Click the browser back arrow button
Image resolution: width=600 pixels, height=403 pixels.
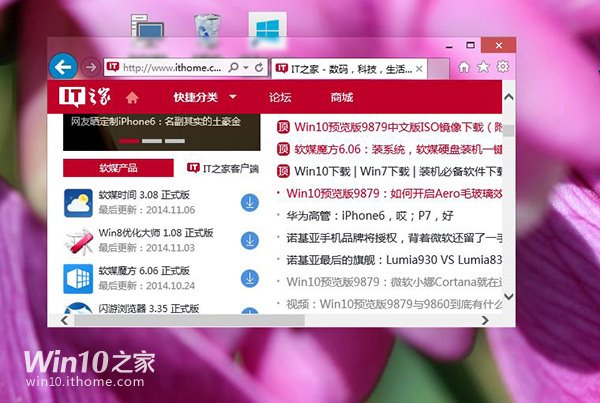pyautogui.click(x=64, y=67)
